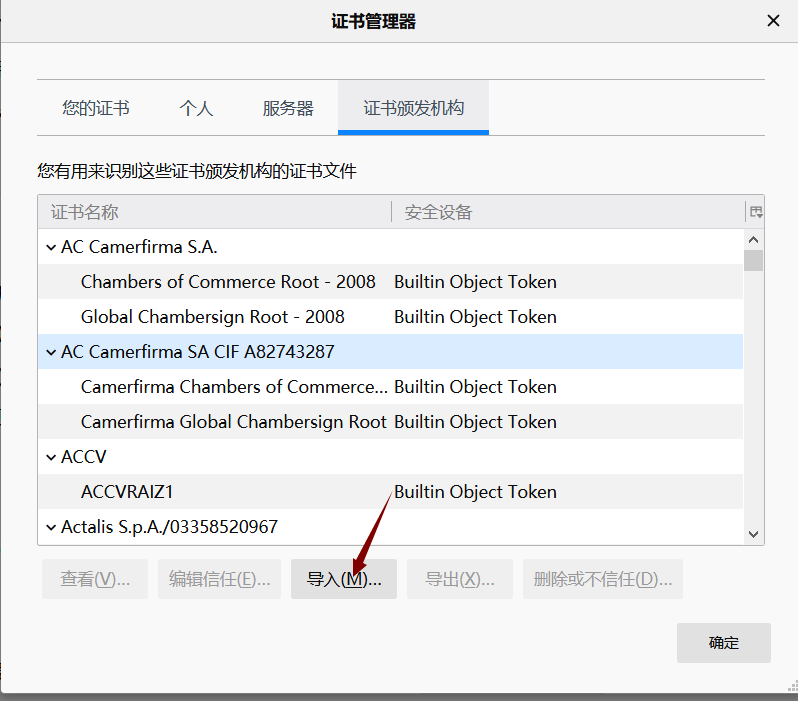Select the AC Camerfirma SA CIF A82743287 row

[x=391, y=352]
